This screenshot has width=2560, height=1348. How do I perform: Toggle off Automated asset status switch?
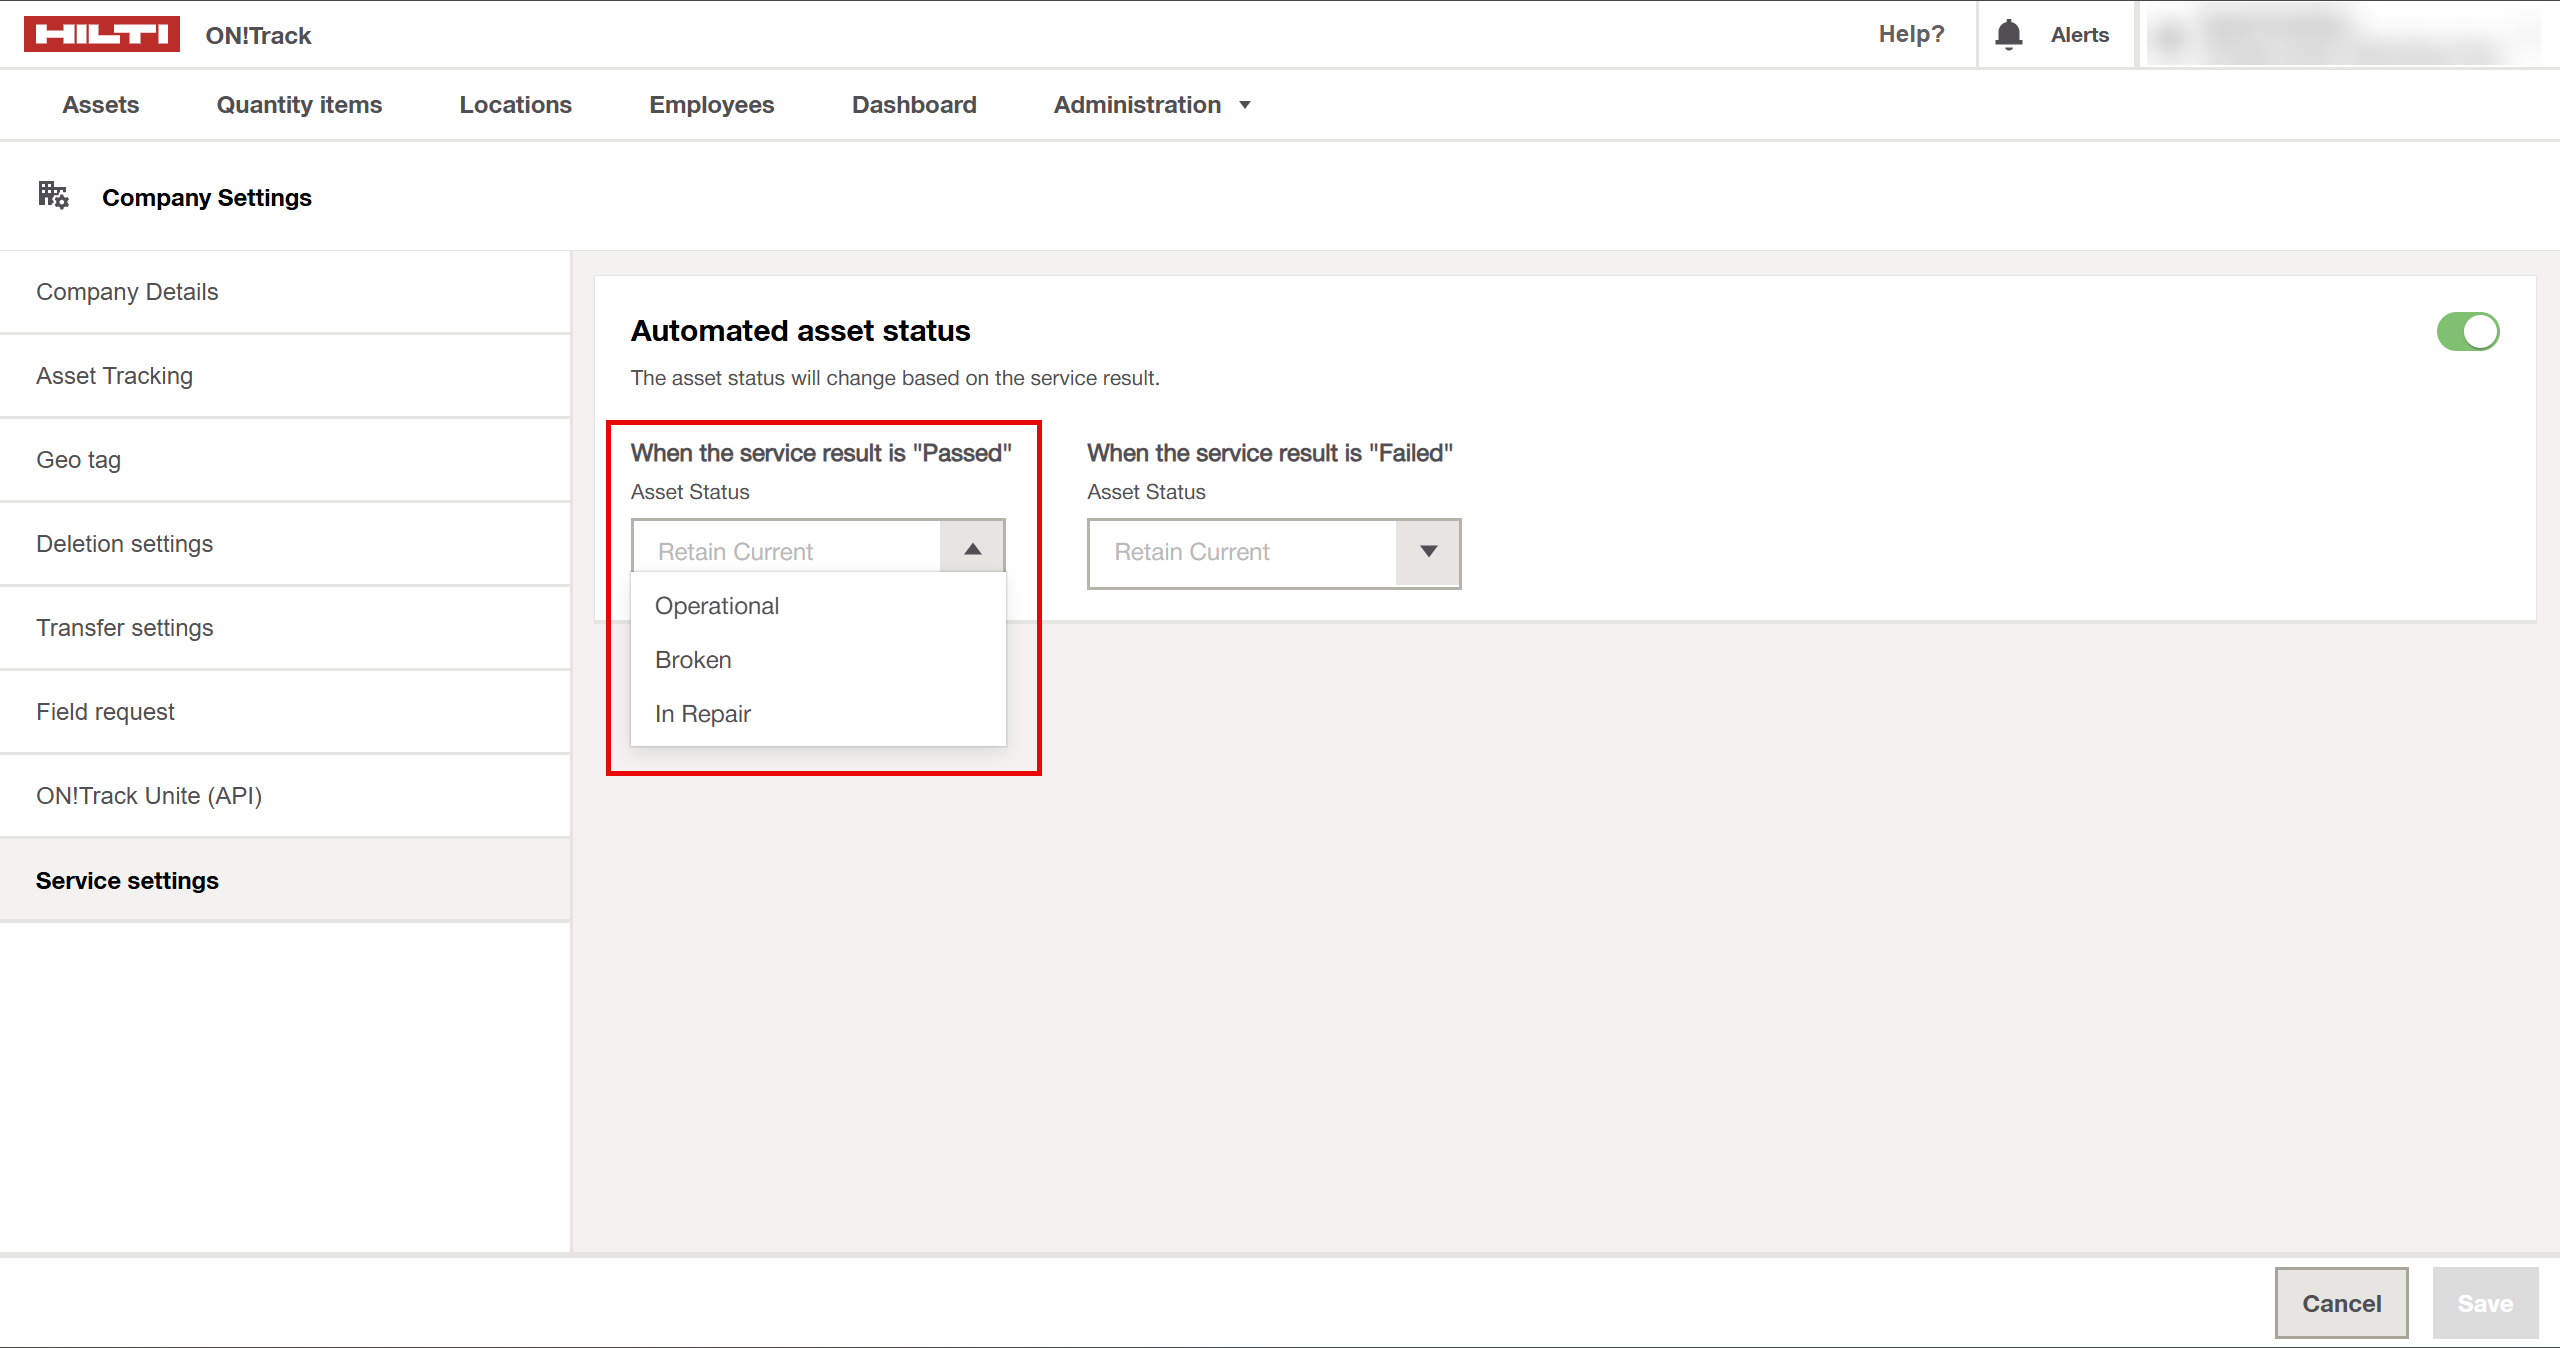[2467, 332]
